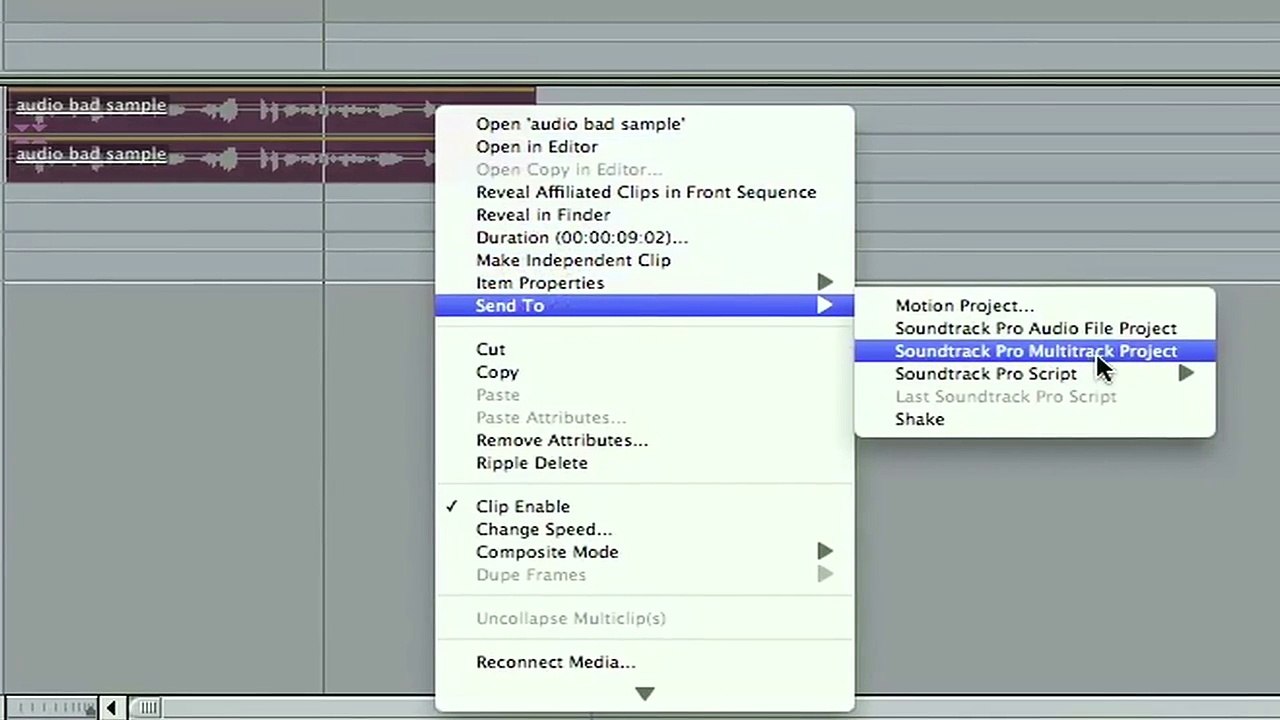The image size is (1280, 720).
Task: Click the disabled Paste Attributes entry
Action: [645, 417]
